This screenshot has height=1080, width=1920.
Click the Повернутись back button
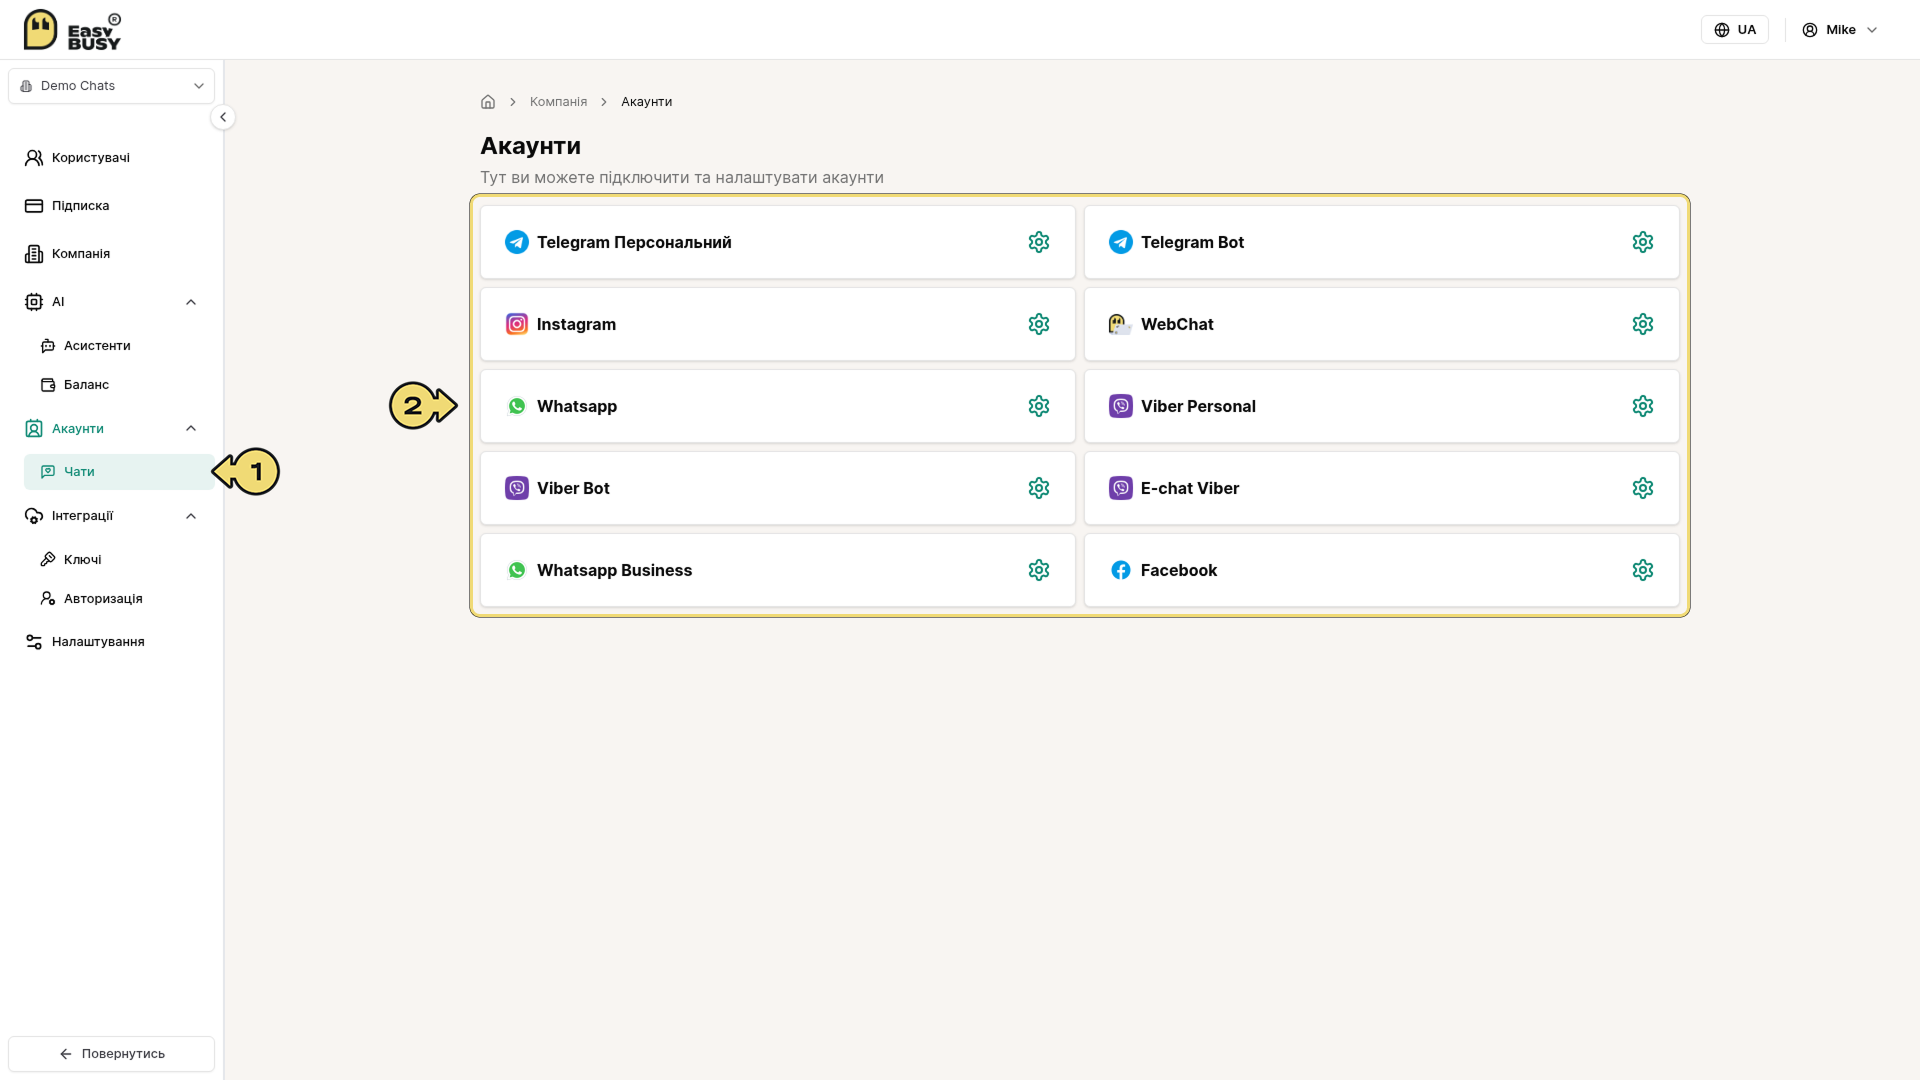[112, 1054]
